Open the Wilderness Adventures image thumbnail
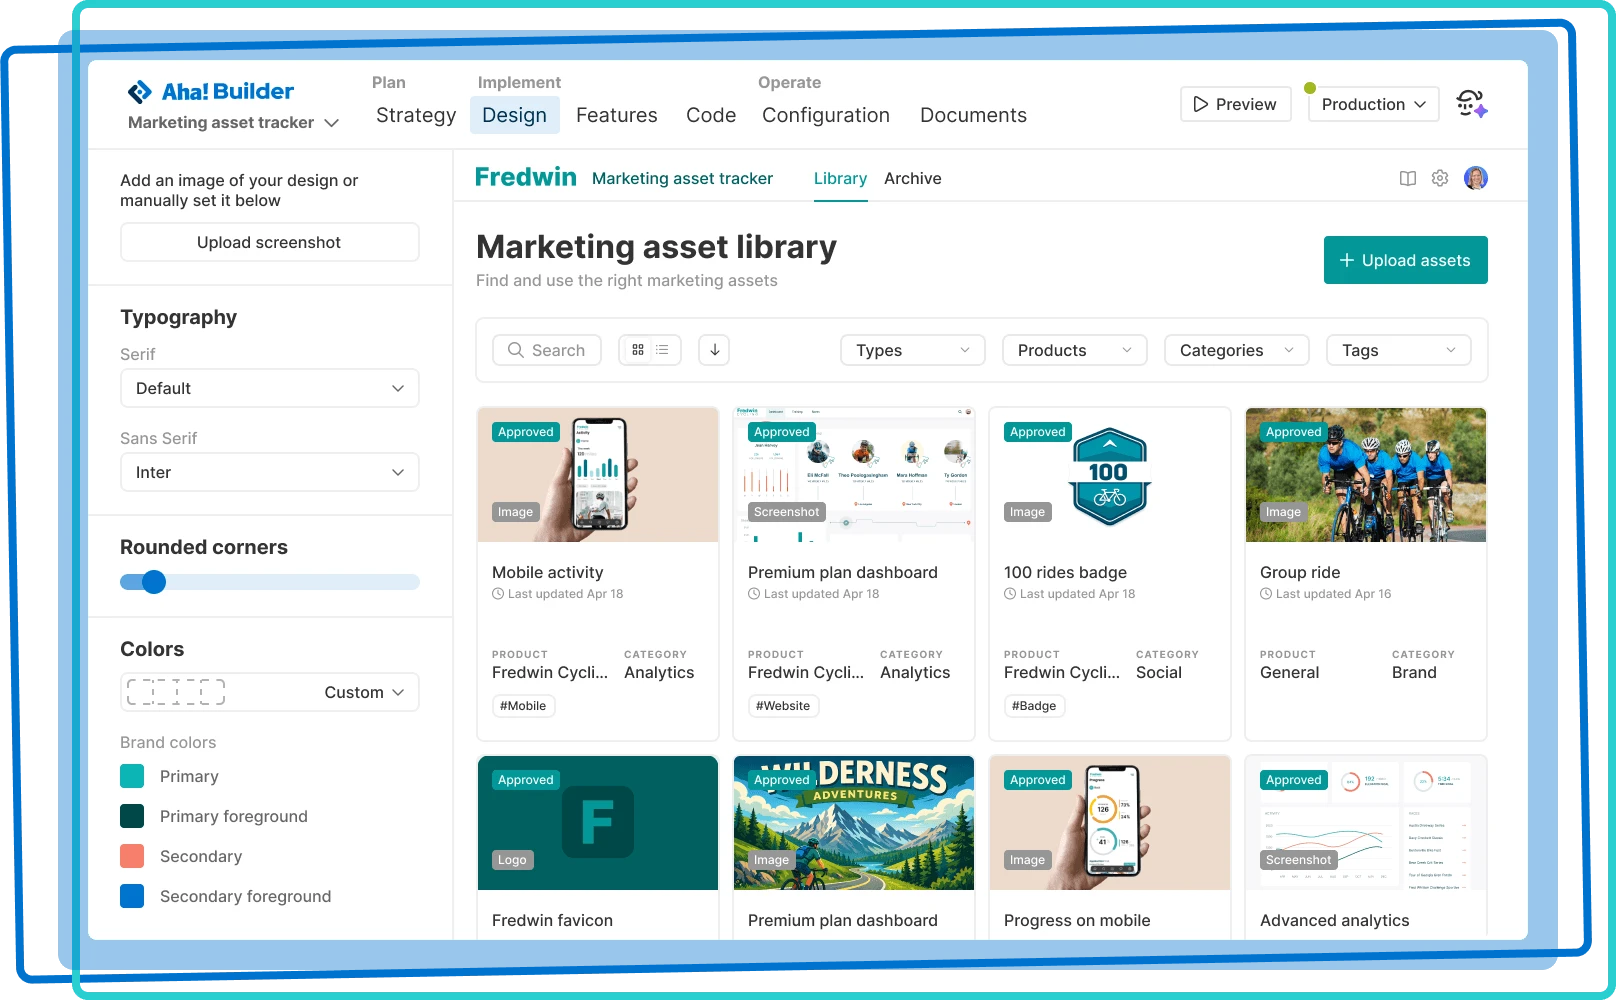The image size is (1616, 1000). tap(854, 823)
